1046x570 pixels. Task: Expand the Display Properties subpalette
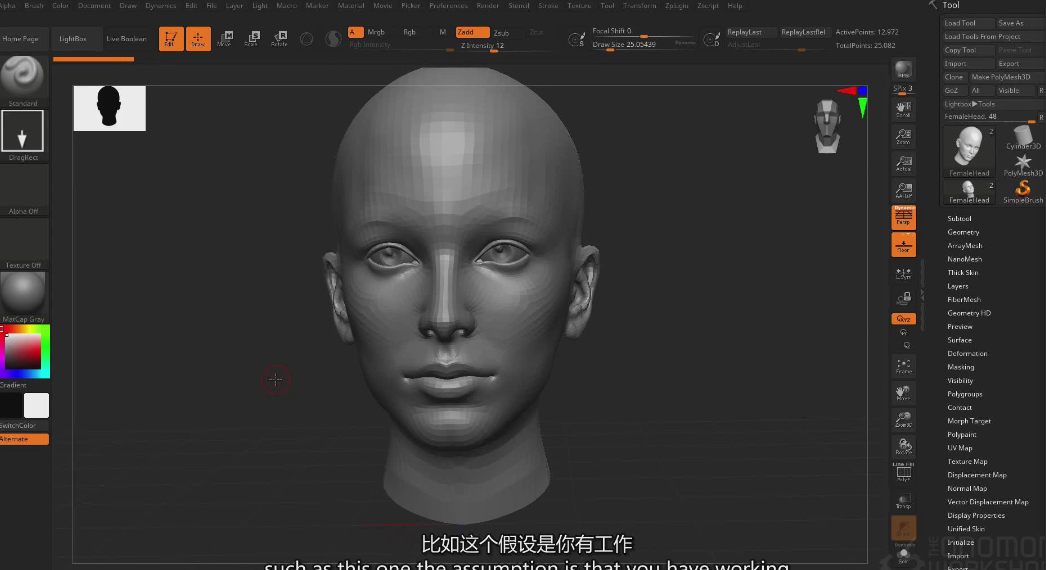point(975,515)
